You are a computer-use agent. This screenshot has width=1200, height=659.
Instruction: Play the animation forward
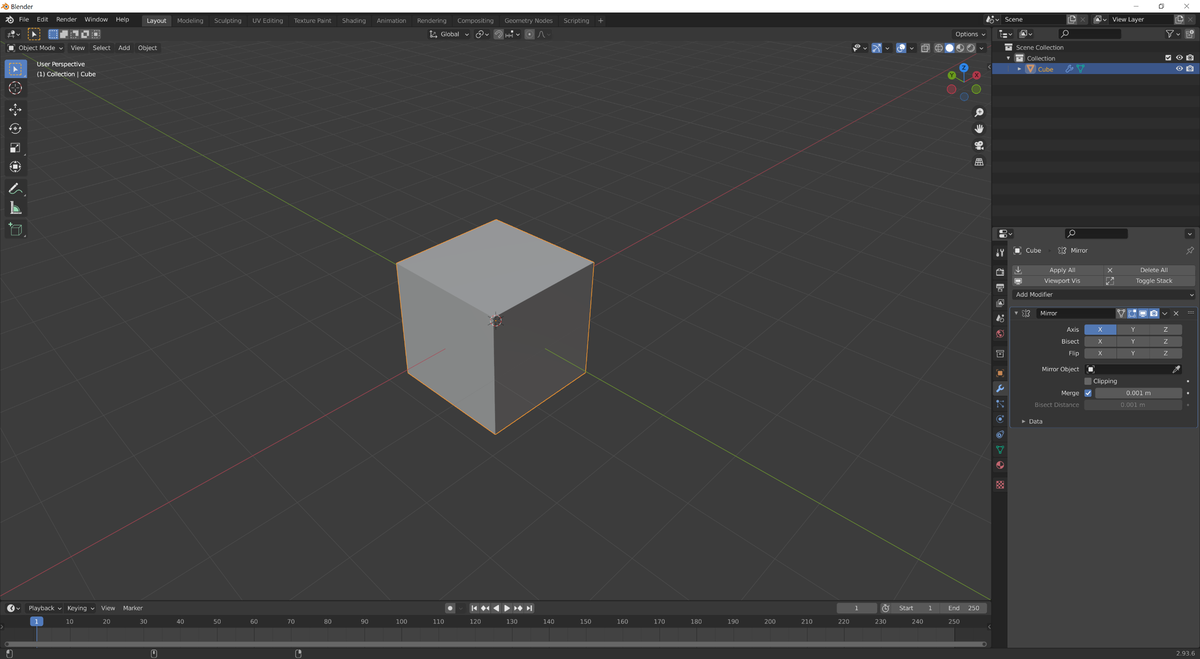pyautogui.click(x=507, y=608)
